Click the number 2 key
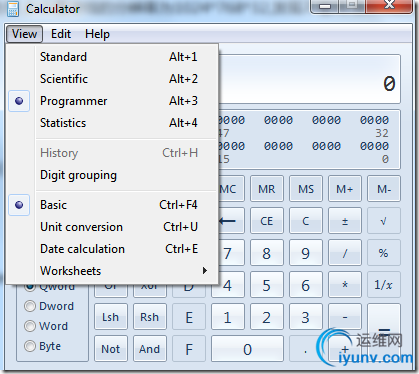This screenshot has width=419, height=374. (x=267, y=317)
